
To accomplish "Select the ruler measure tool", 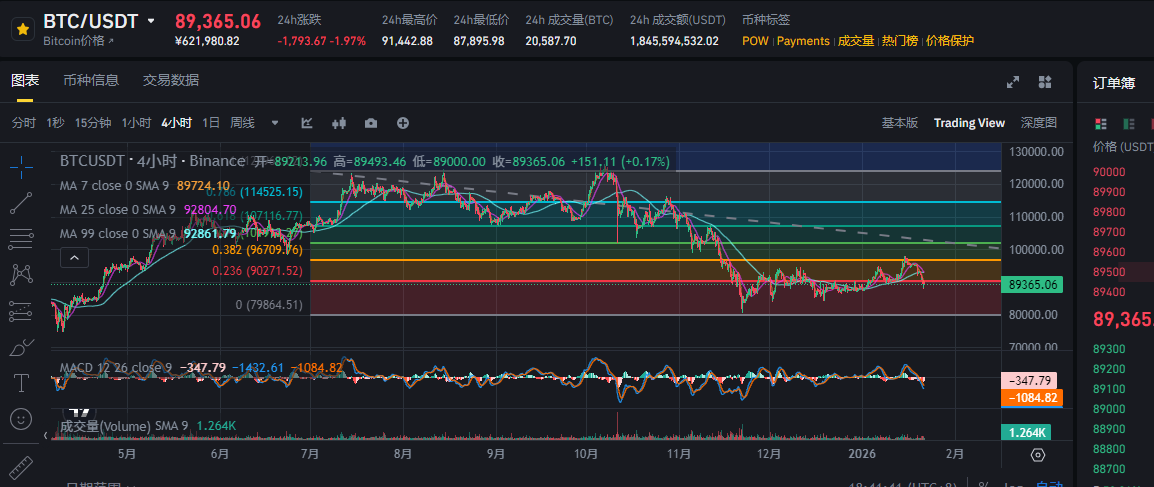I will point(21,466).
